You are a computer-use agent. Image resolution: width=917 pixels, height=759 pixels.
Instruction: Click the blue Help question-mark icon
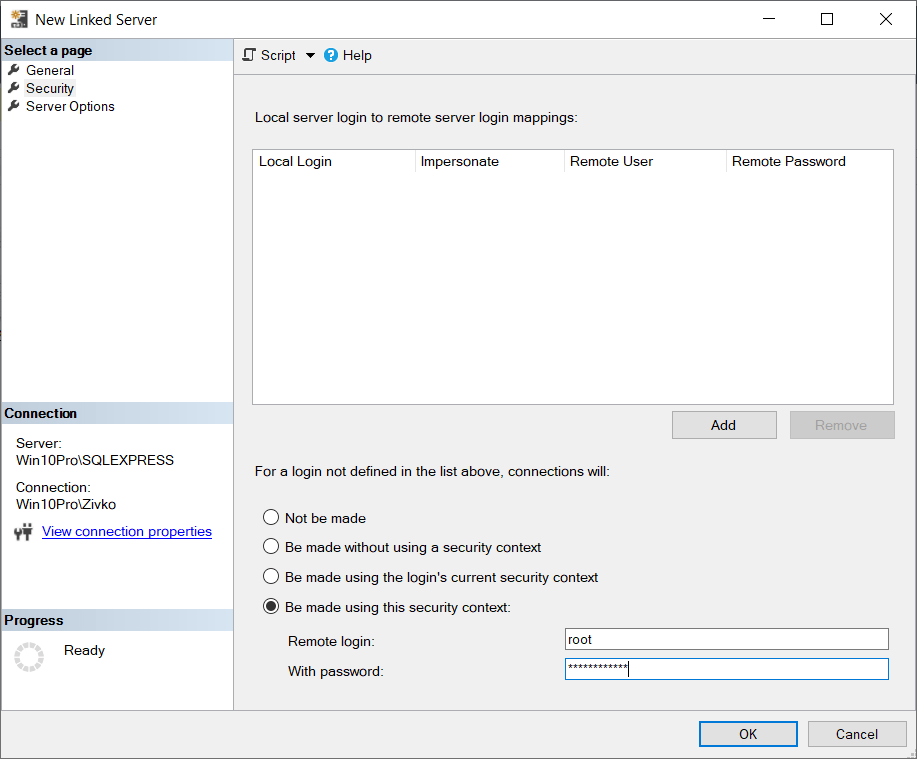(x=330, y=55)
